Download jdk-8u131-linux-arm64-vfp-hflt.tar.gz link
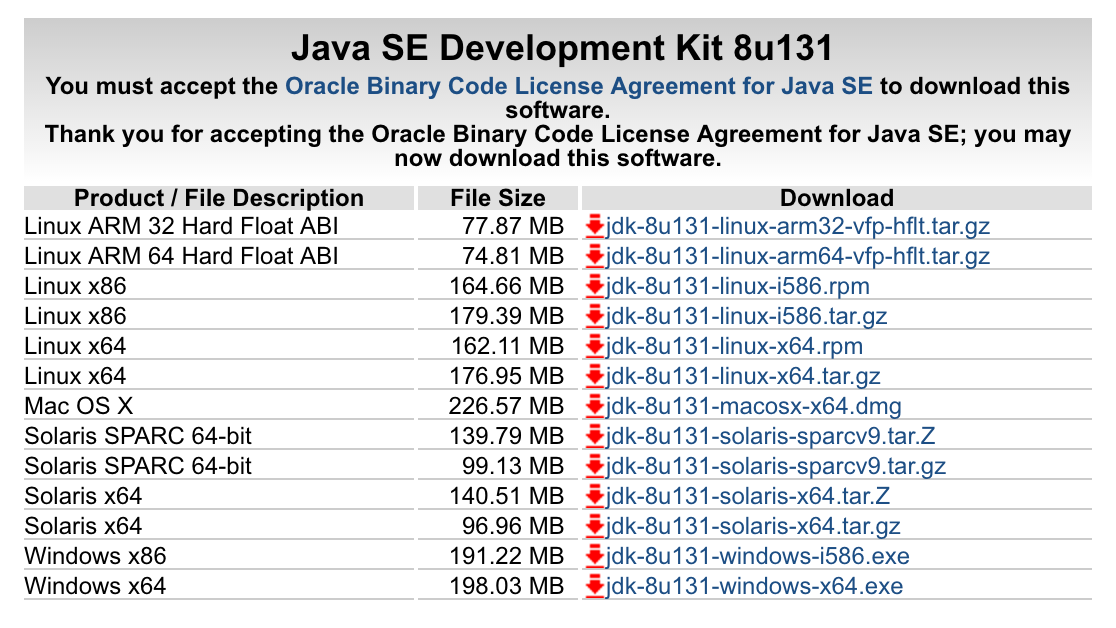This screenshot has width=1116, height=628. point(798,256)
